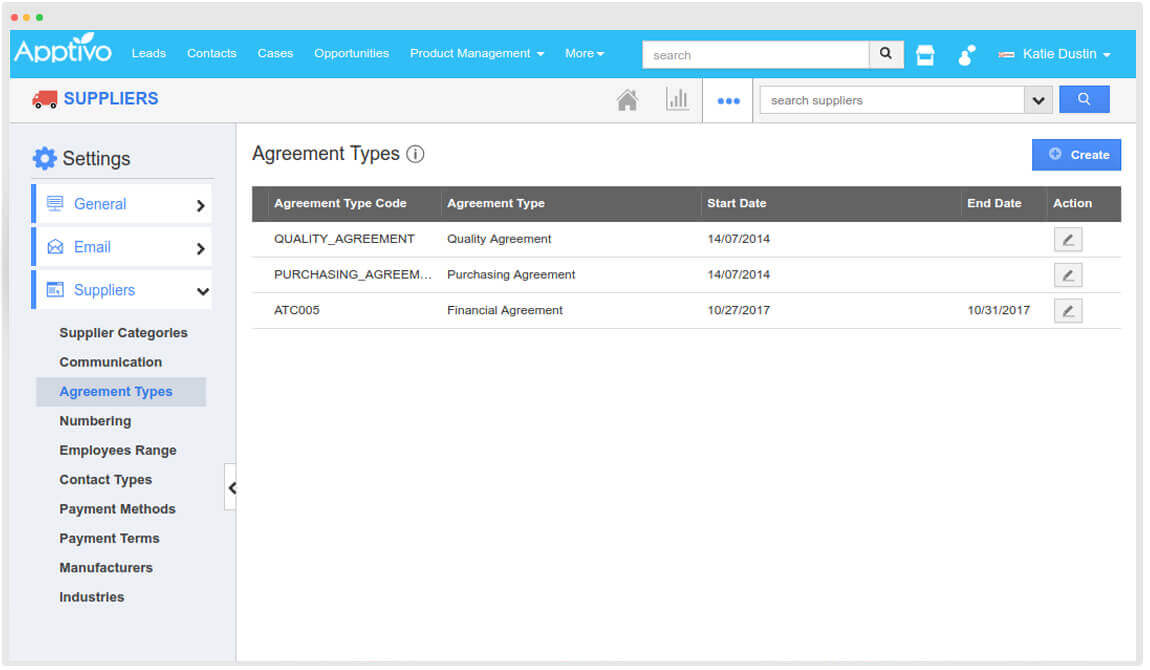Collapse the Suppliers settings section chevron

[x=205, y=290]
